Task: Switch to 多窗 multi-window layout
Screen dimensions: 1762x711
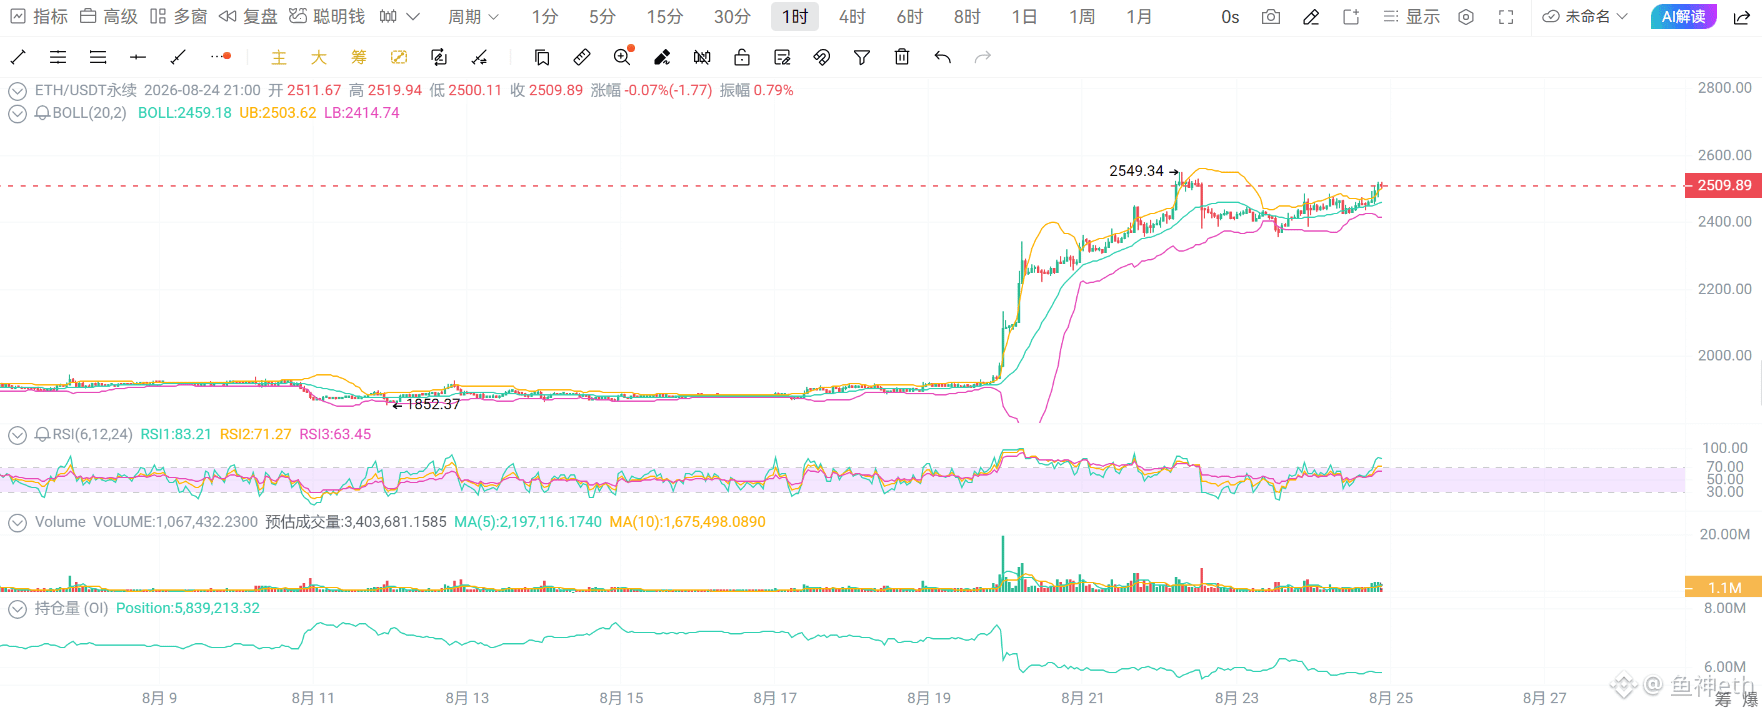Action: (178, 17)
